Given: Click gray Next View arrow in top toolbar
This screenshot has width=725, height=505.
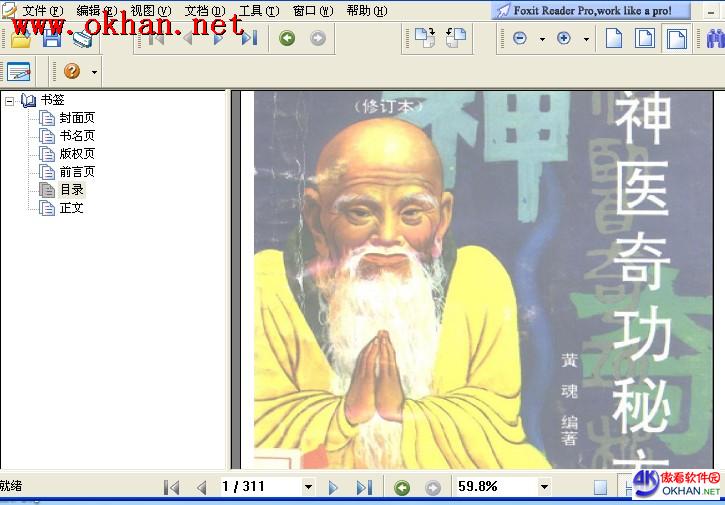Looking at the screenshot, I should coord(318,38).
